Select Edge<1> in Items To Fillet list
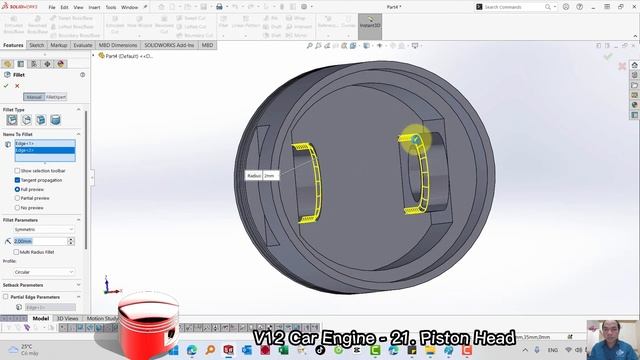 (45, 143)
